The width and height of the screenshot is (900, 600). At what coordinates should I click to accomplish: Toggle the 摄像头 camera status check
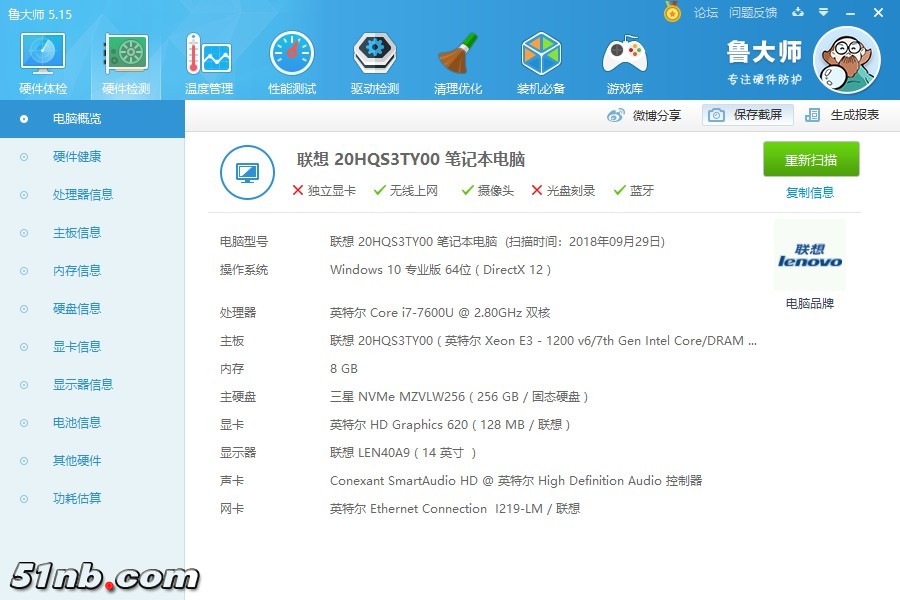[x=487, y=188]
